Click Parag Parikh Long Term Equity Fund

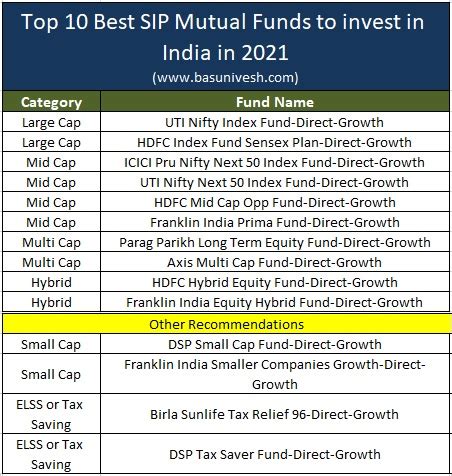tap(275, 242)
